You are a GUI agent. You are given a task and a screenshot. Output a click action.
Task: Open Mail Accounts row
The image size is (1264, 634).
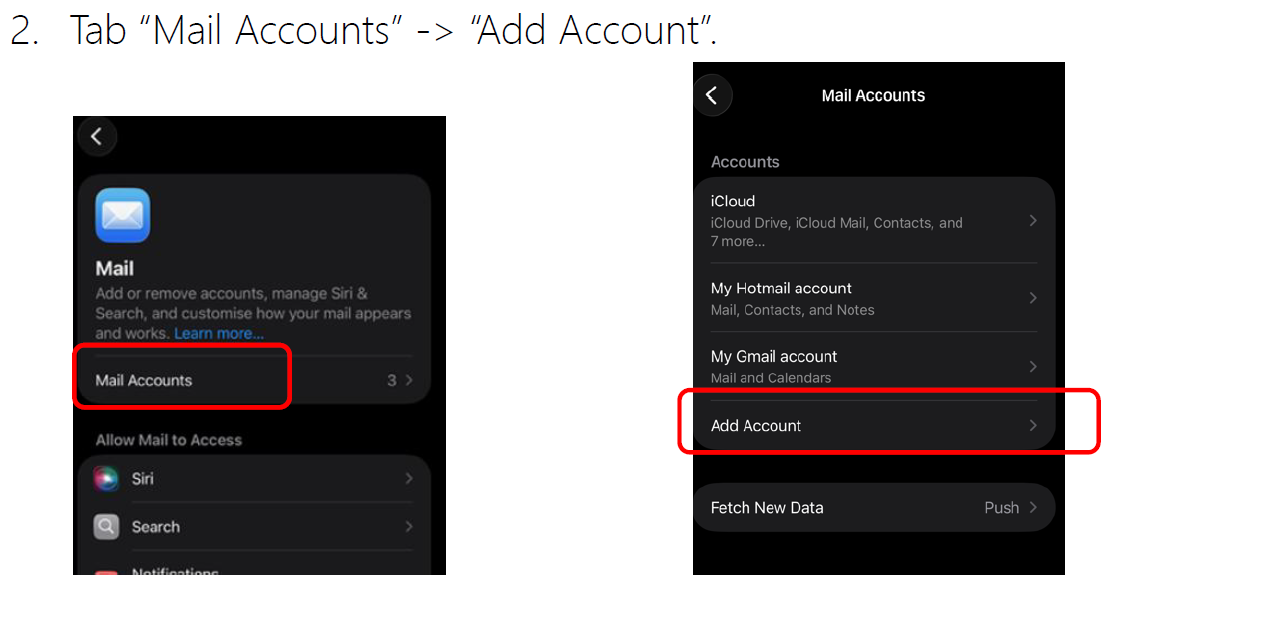point(254,380)
